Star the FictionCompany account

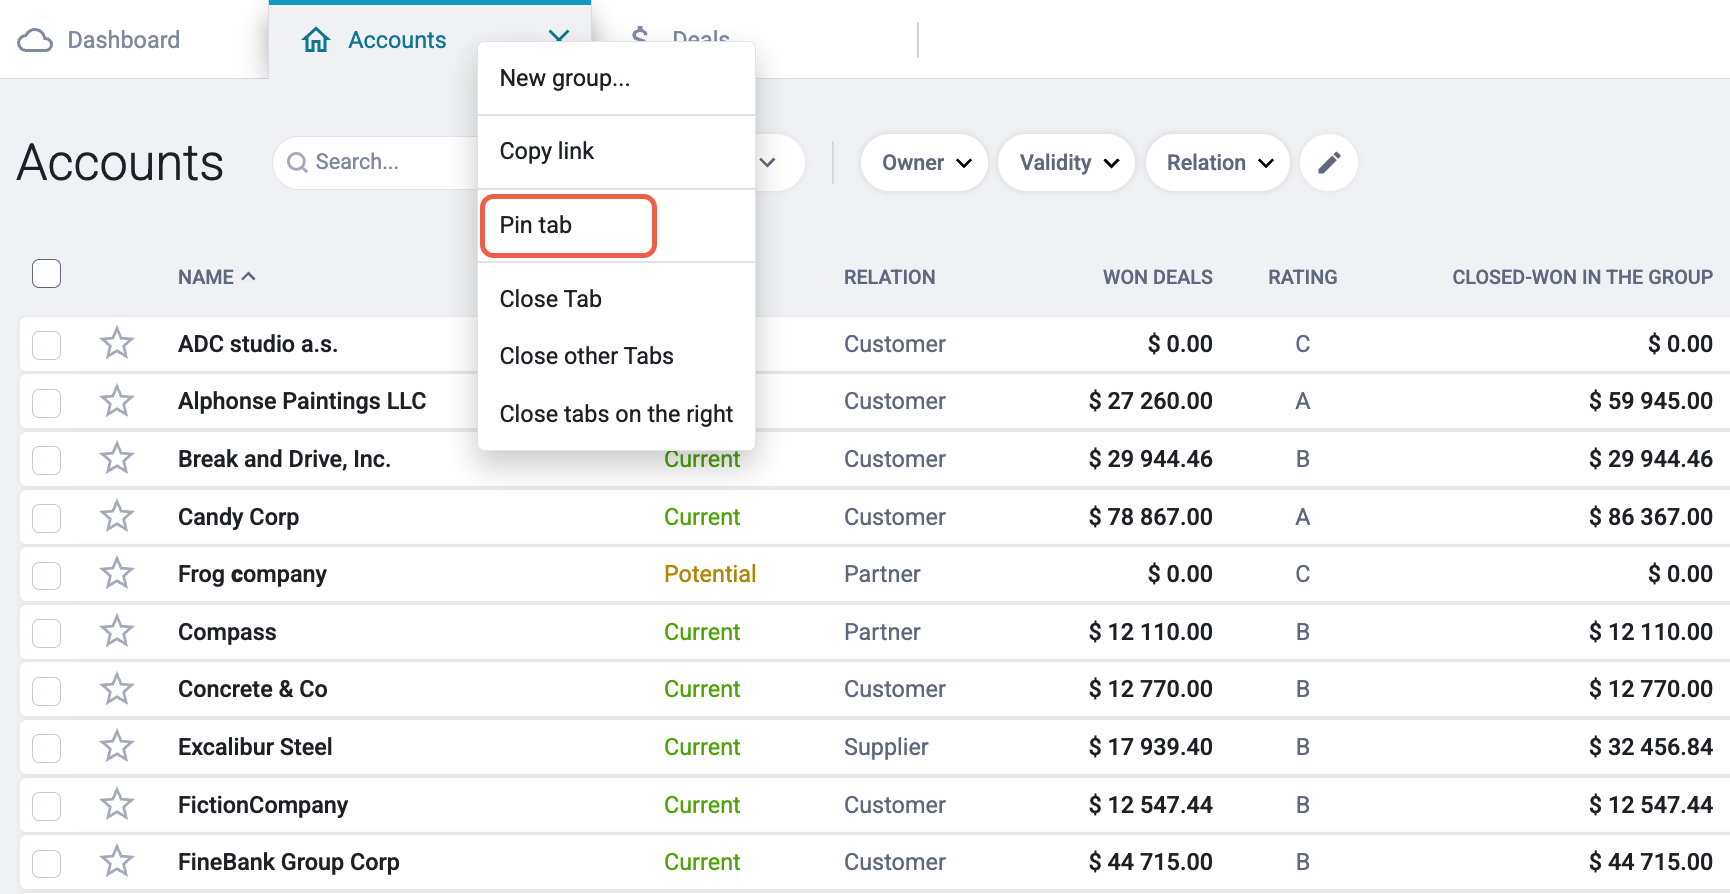(117, 805)
